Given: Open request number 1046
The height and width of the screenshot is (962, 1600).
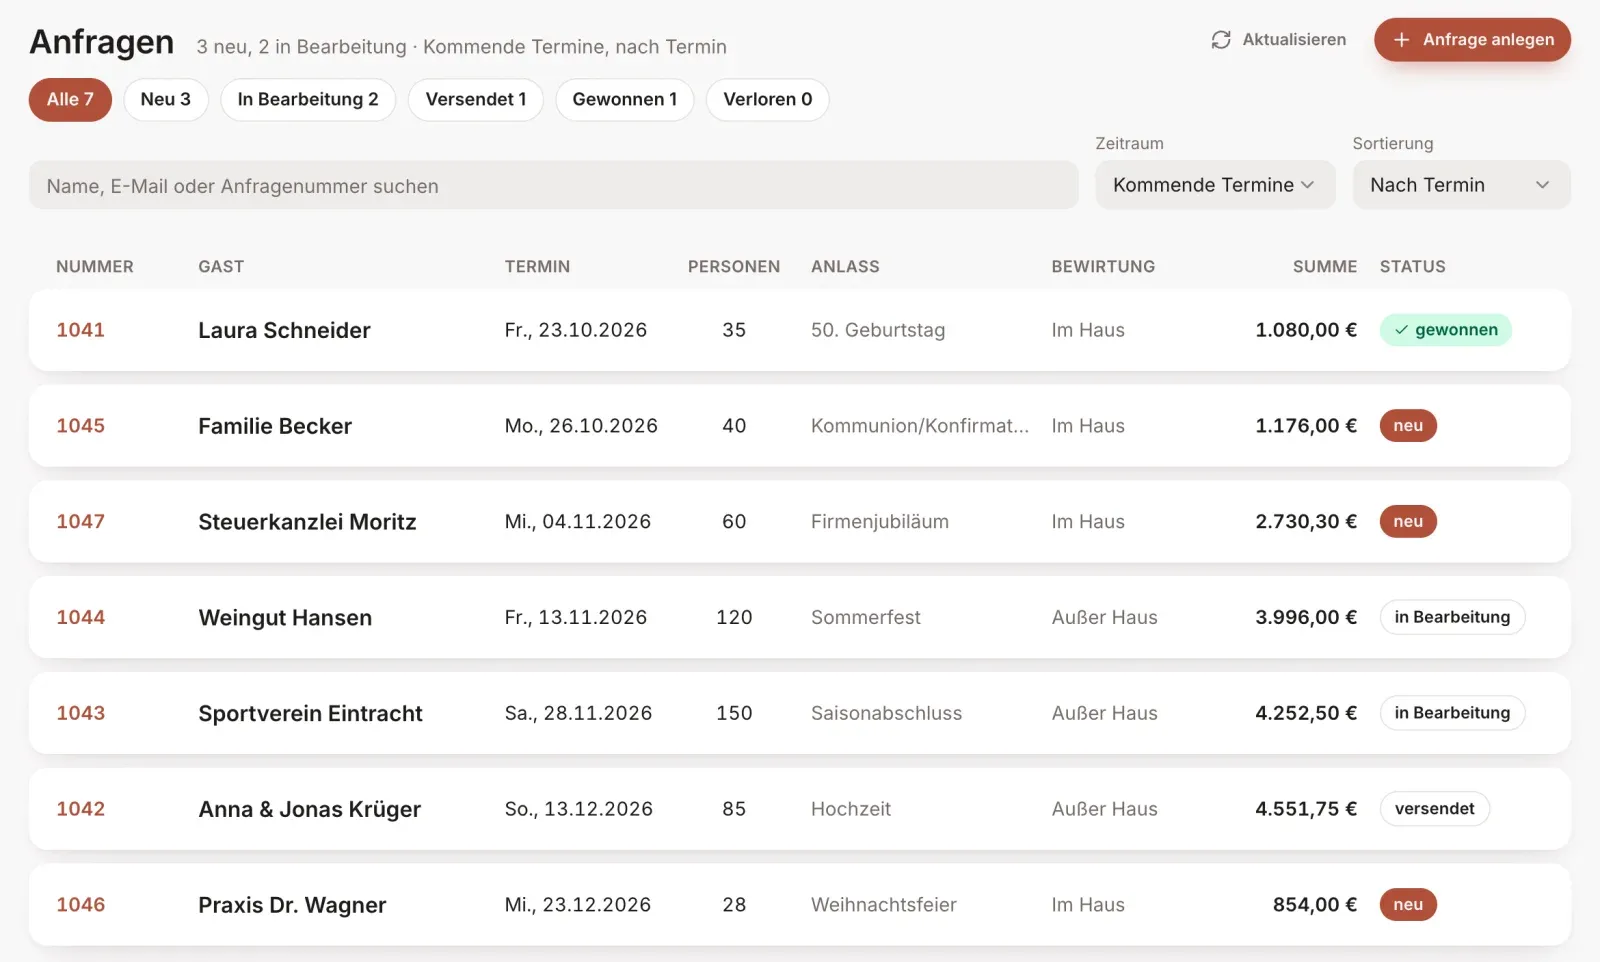Looking at the screenshot, I should click(x=80, y=905).
